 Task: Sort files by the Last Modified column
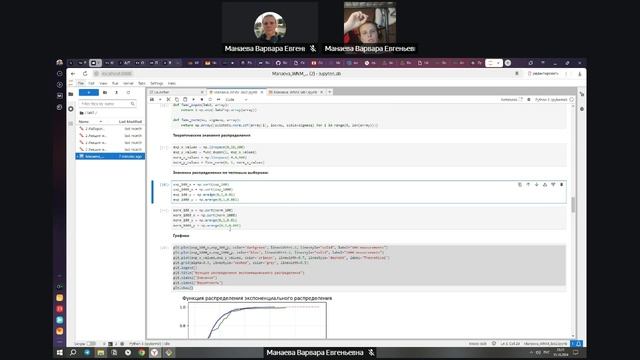130,122
